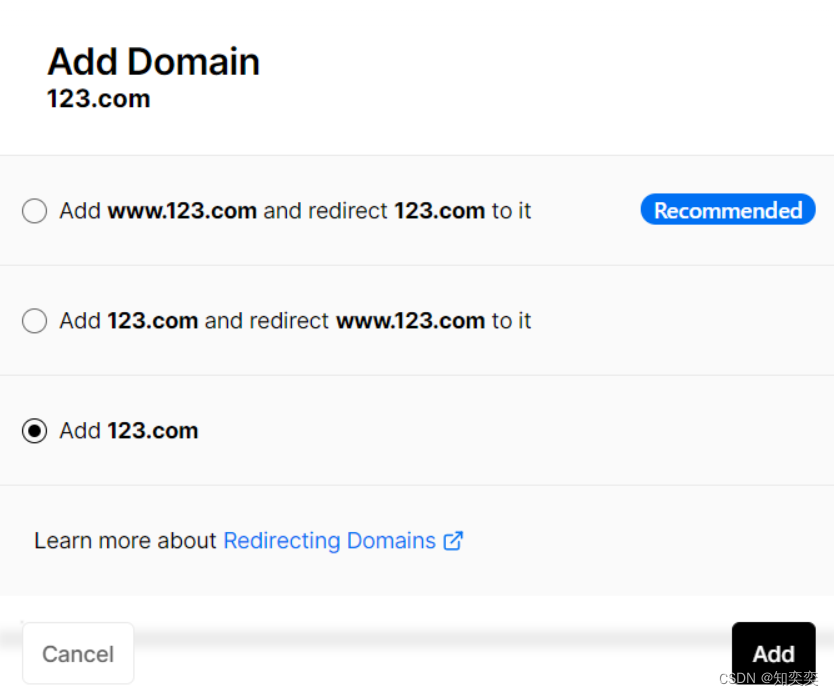
Task: Click the 'Learn more about' text
Action: 125,541
